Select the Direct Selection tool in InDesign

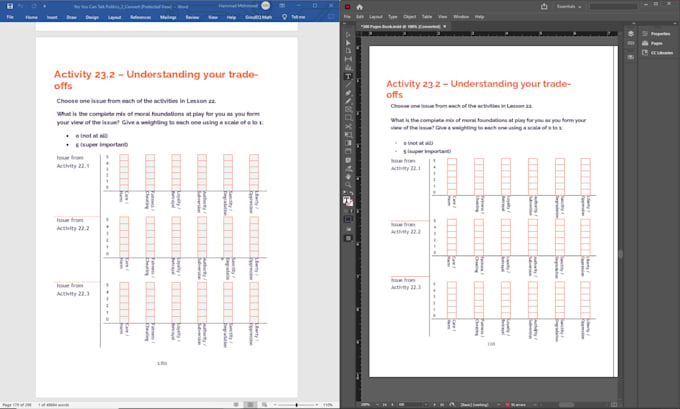[348, 43]
